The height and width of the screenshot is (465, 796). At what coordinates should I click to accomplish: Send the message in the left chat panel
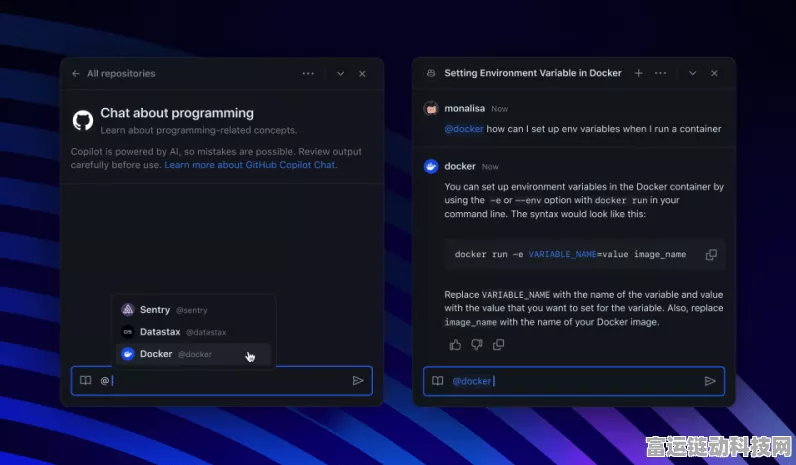(358, 380)
